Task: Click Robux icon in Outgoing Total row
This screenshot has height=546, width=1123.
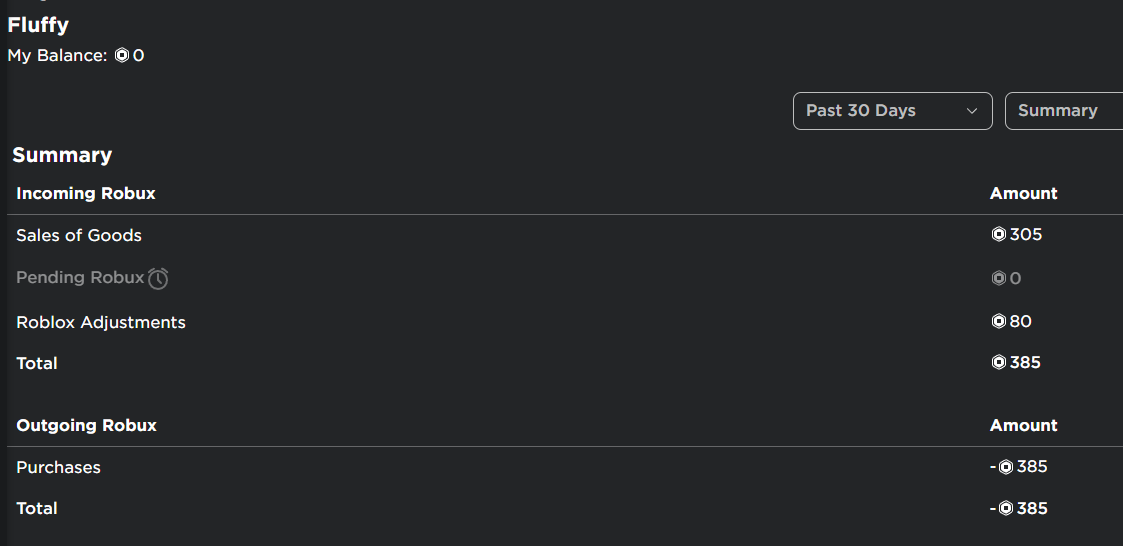Action: click(x=1006, y=509)
